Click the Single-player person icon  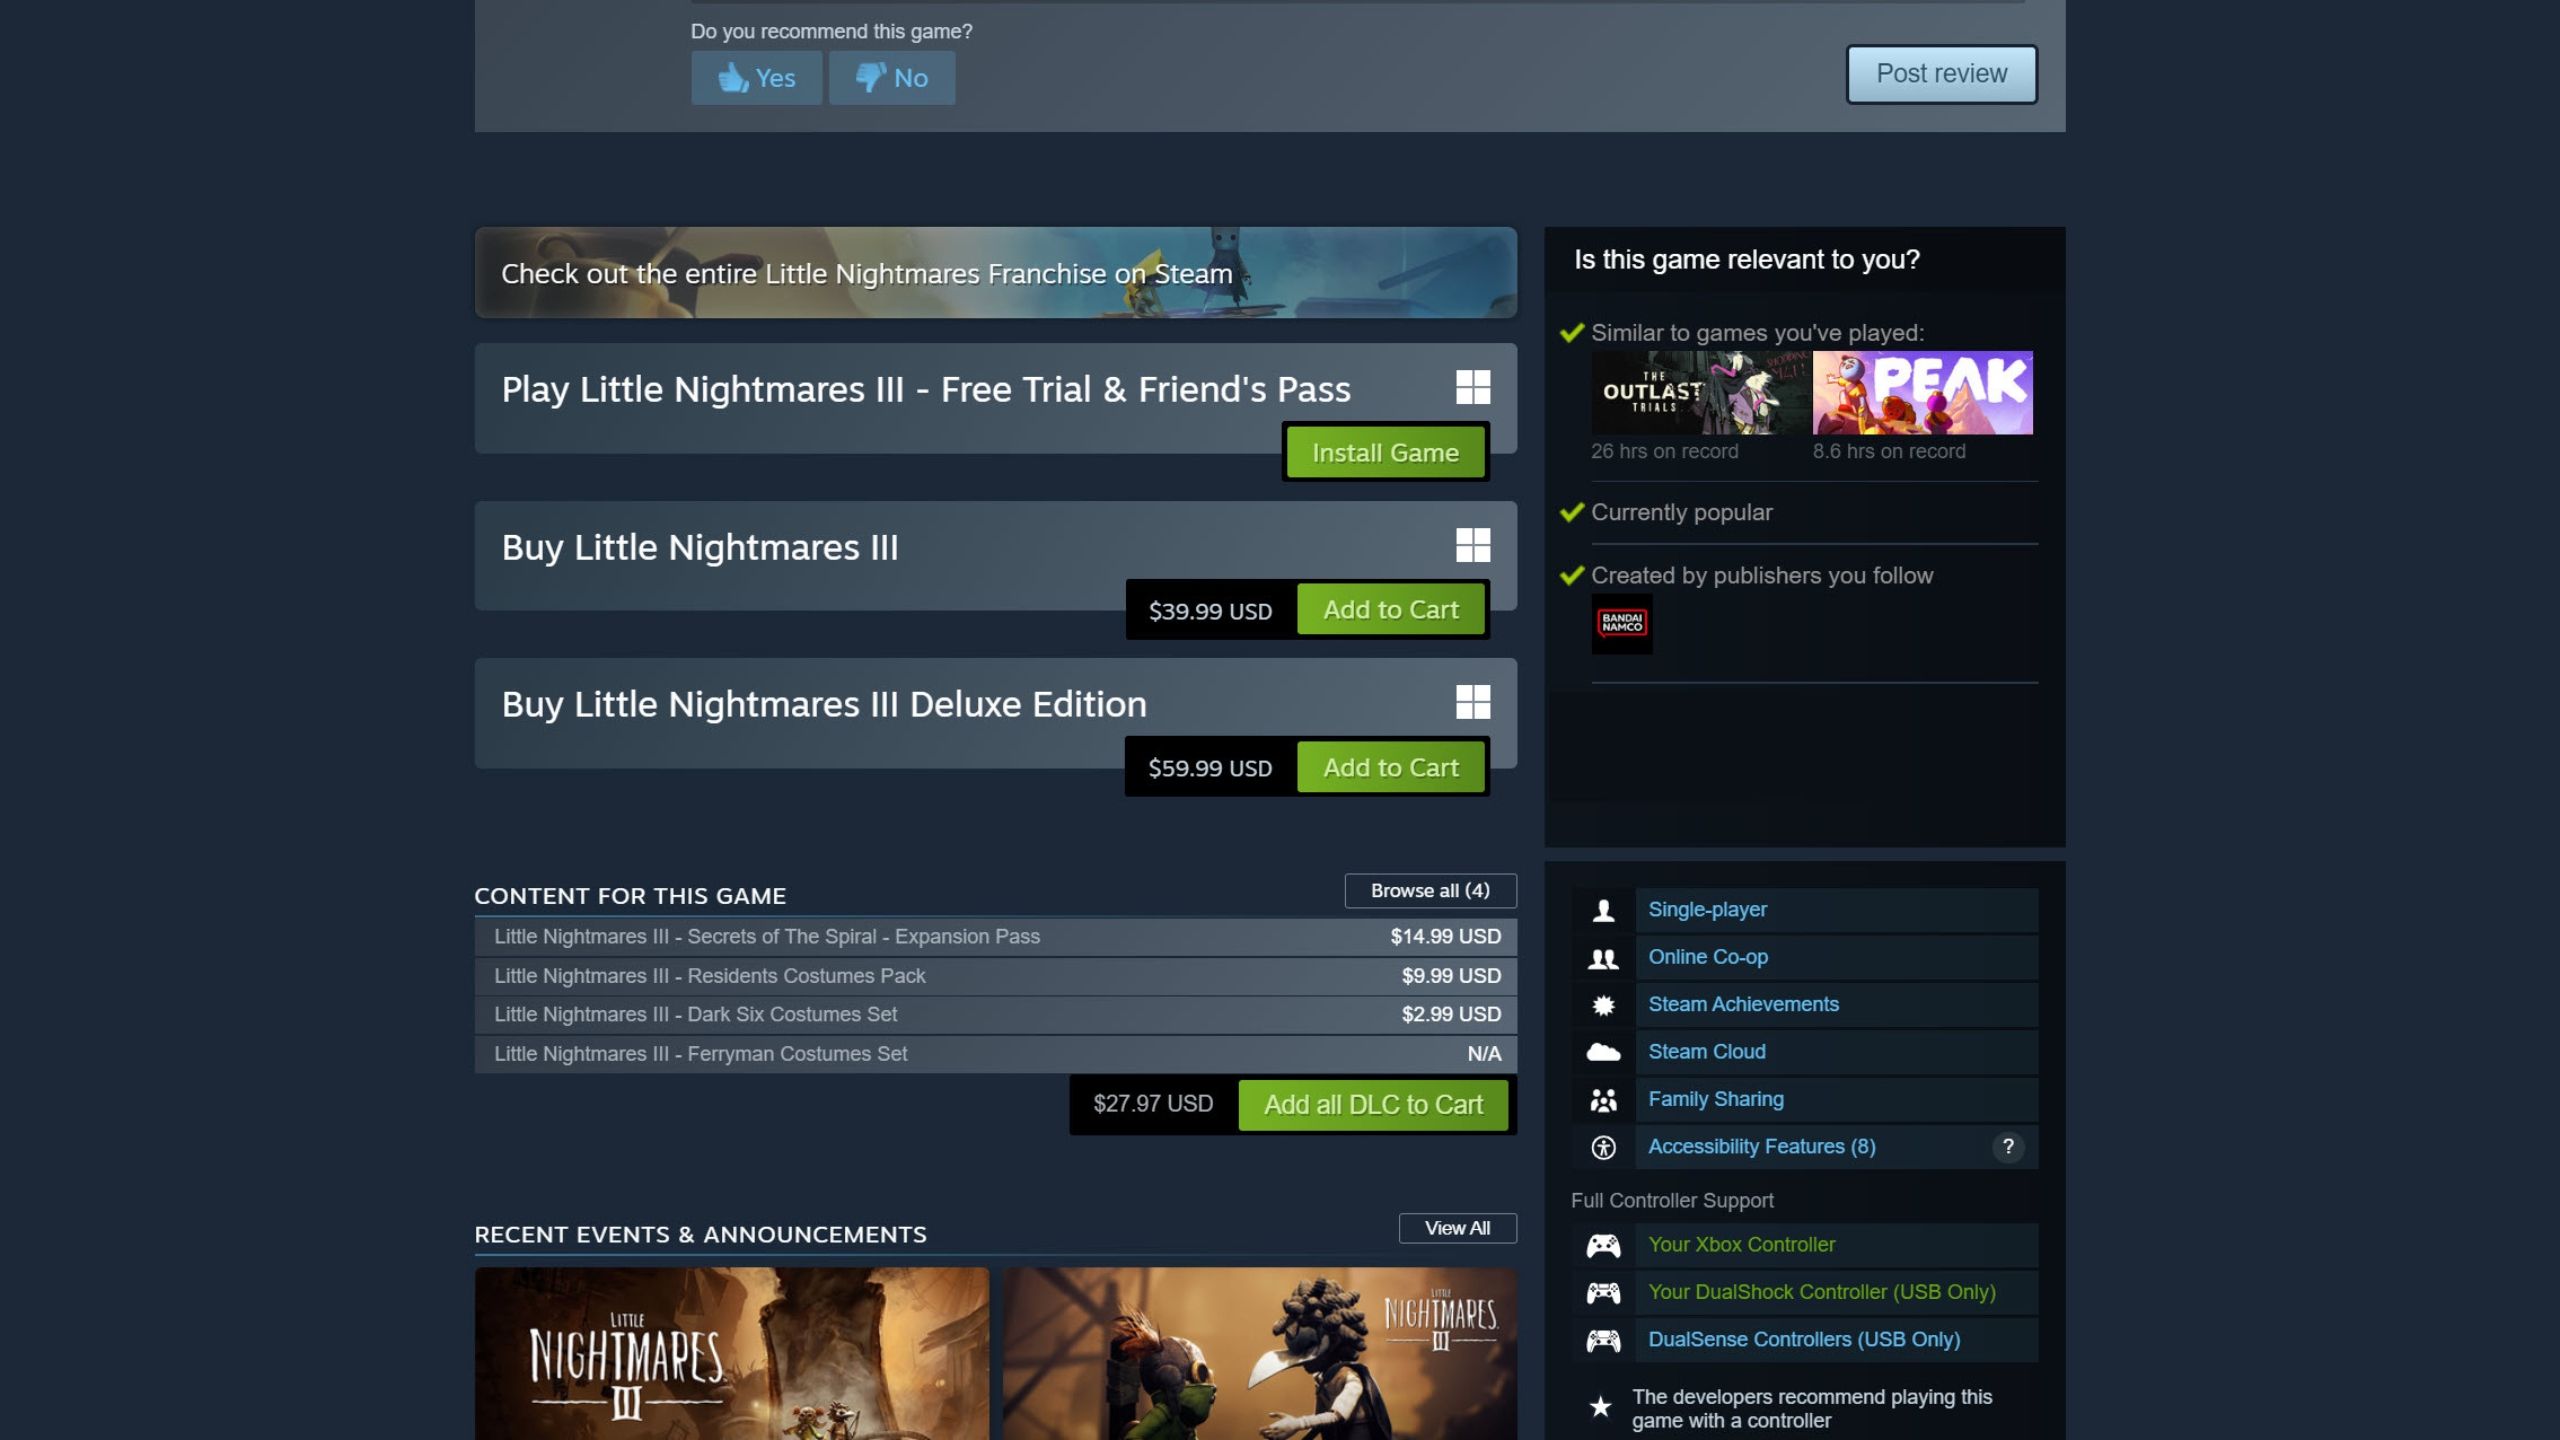coord(1604,909)
